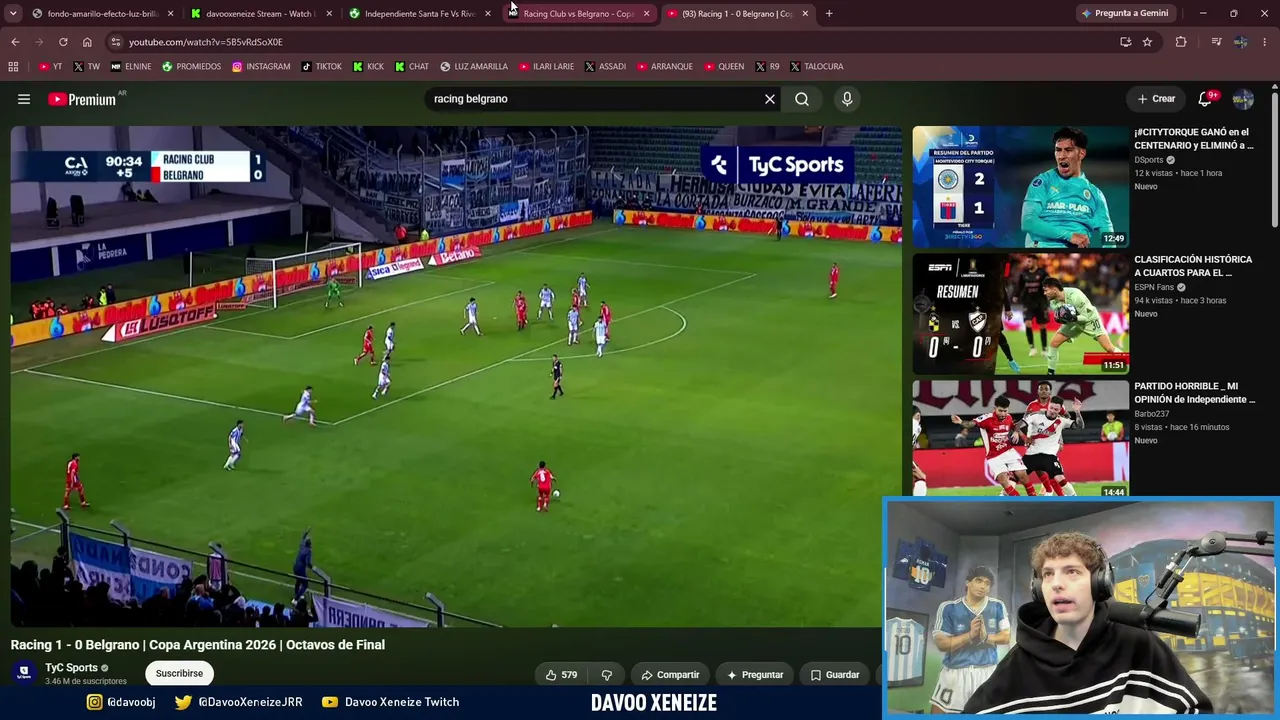View site information icon in address bar
1280x720 pixels.
[x=116, y=42]
